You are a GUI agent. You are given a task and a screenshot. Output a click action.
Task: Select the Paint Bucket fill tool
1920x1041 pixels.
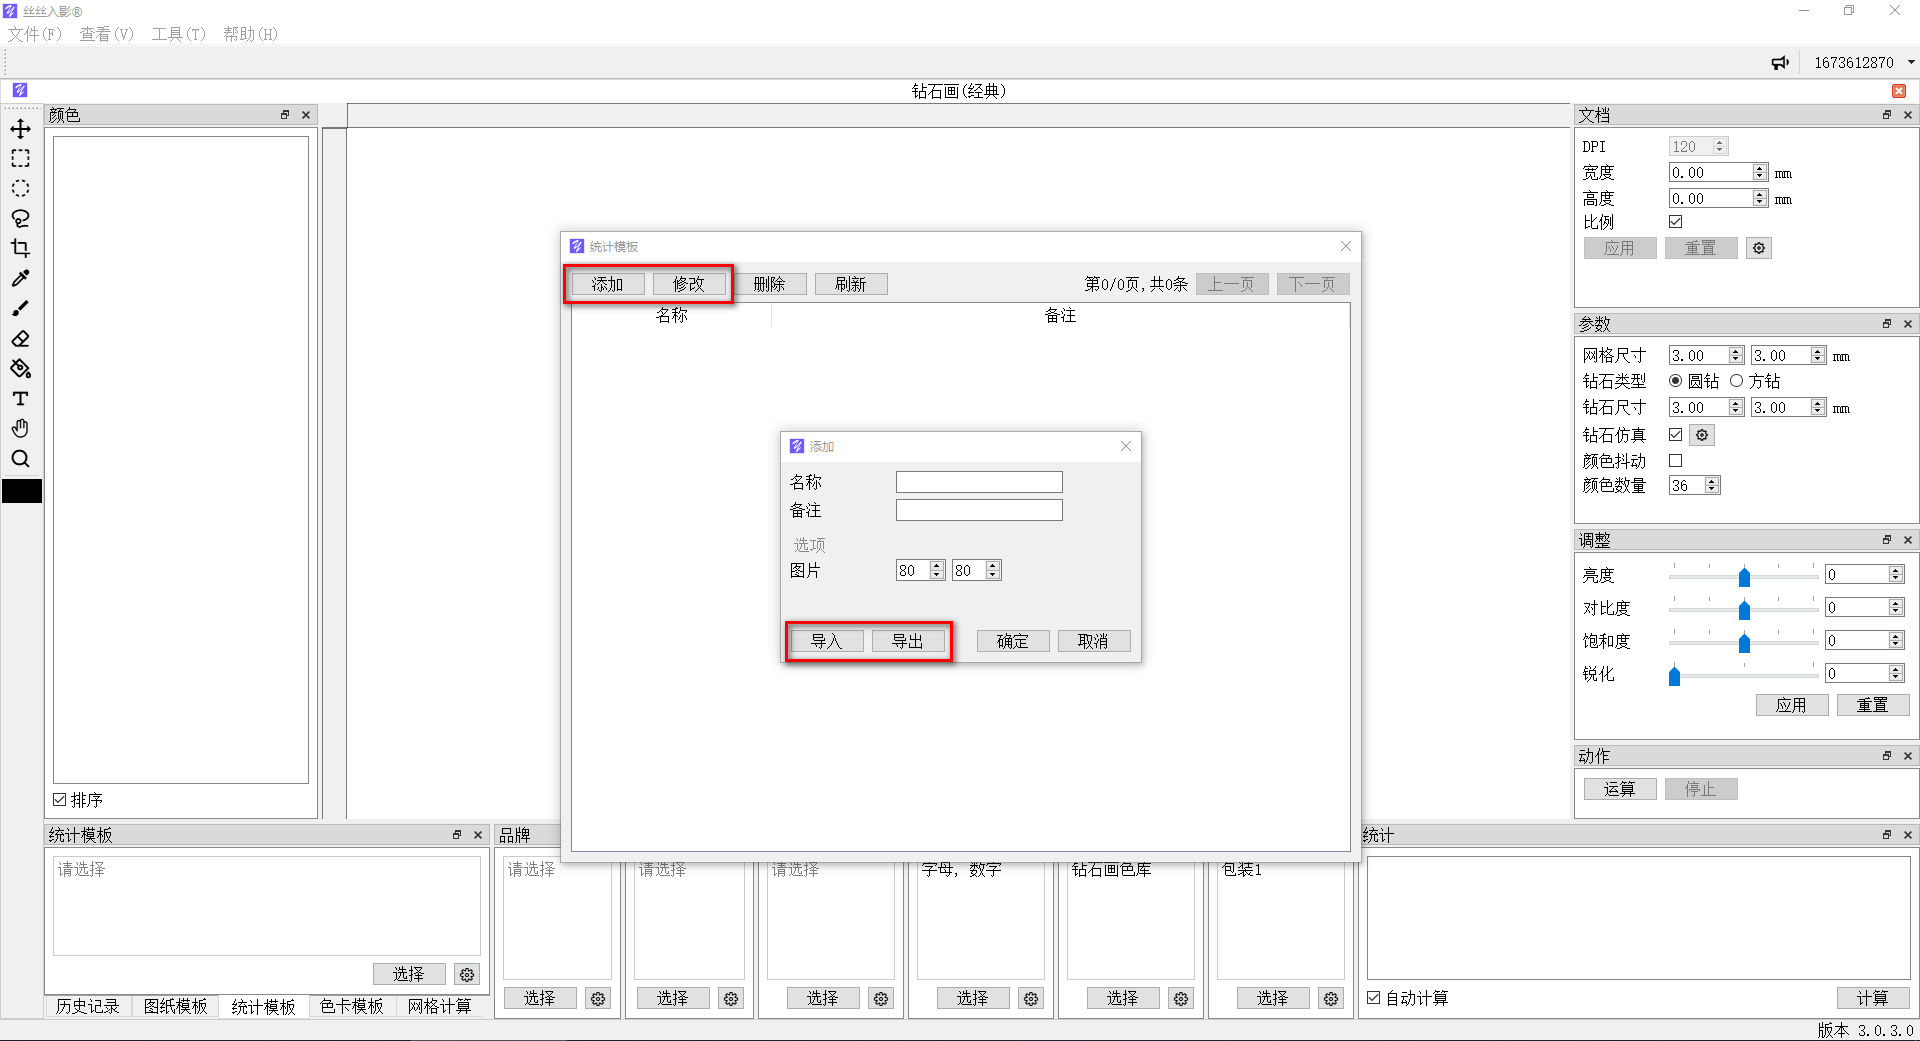tap(20, 369)
